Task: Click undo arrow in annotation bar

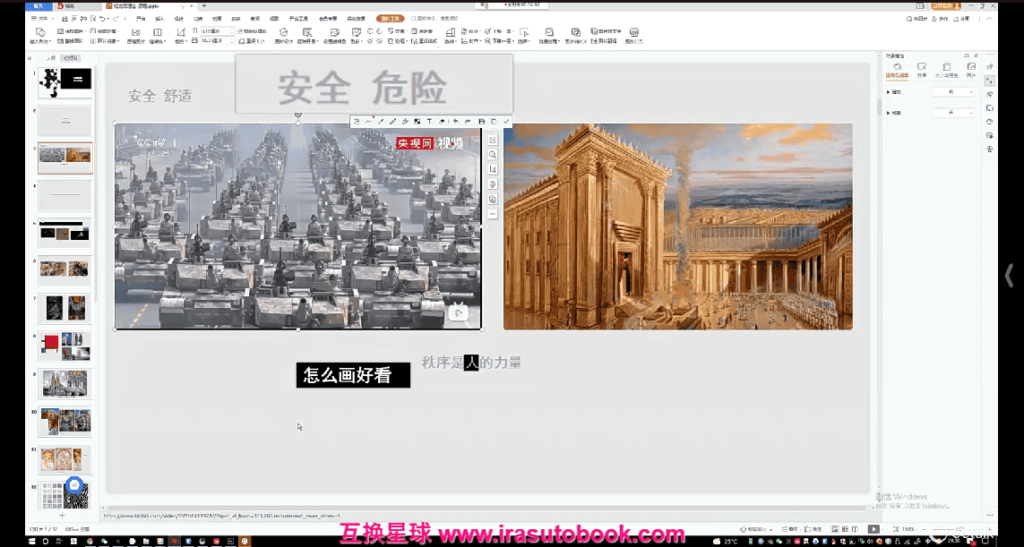Action: click(456, 121)
